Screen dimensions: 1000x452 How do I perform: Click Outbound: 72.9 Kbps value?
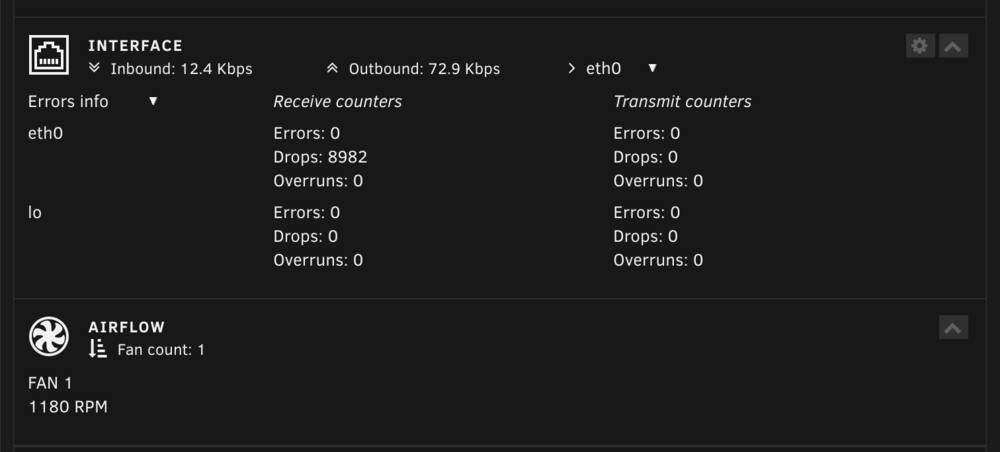point(424,69)
